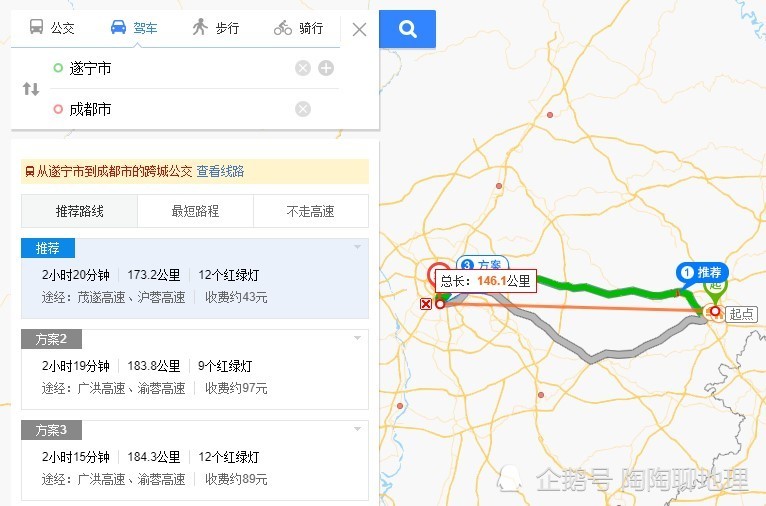This screenshot has width=766, height=506.
Task: Click the 推荐 route bubble on map
Action: [x=702, y=272]
